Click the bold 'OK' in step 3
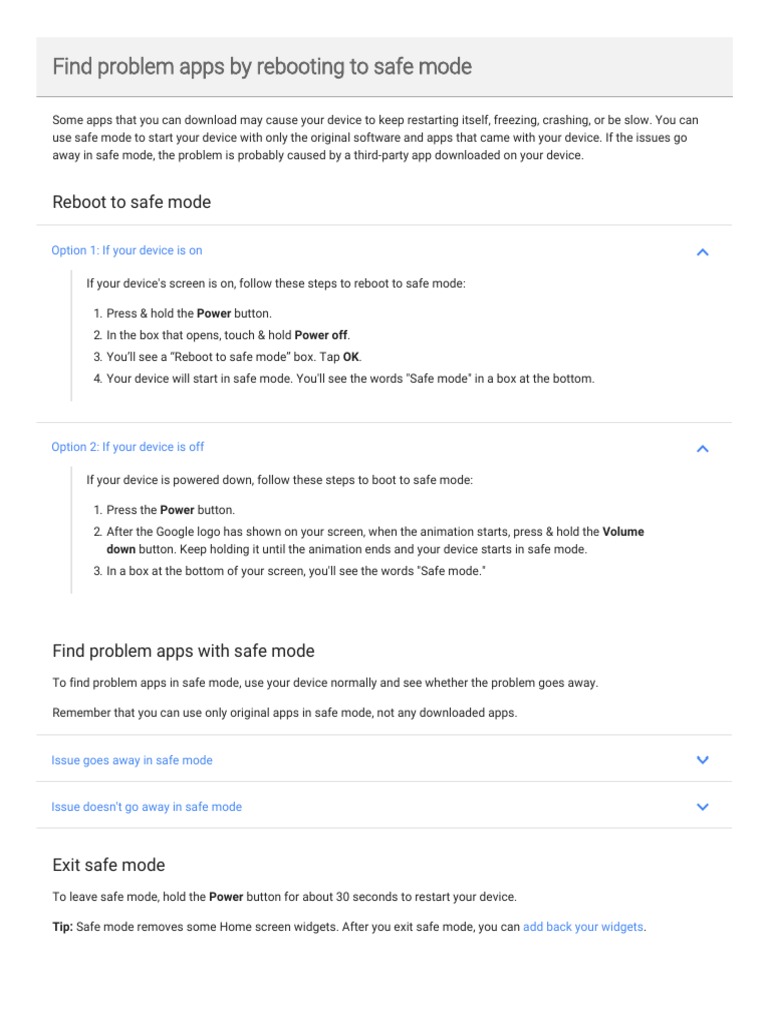 pos(351,357)
